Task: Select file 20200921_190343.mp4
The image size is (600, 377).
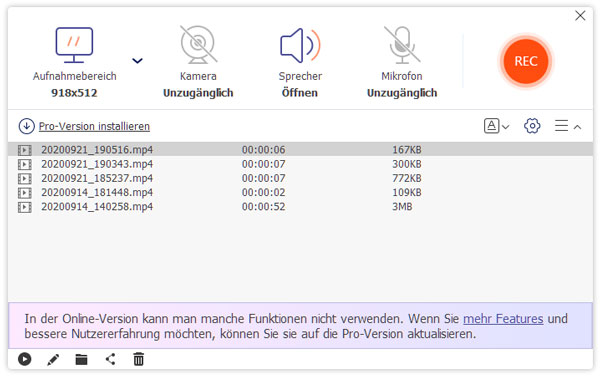Action: (x=300, y=164)
